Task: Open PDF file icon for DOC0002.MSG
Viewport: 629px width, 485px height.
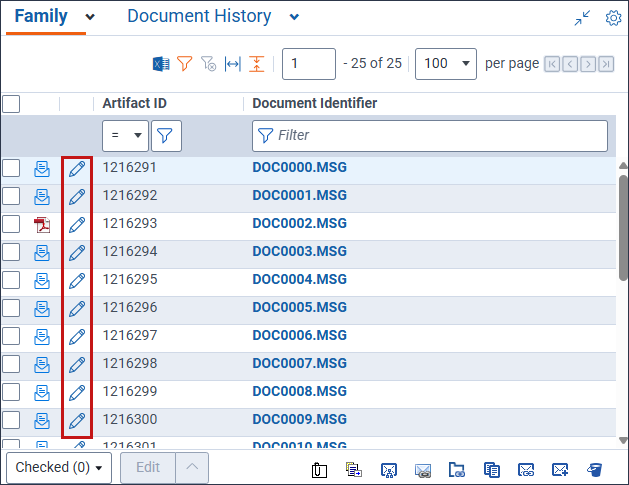Action: 42,225
